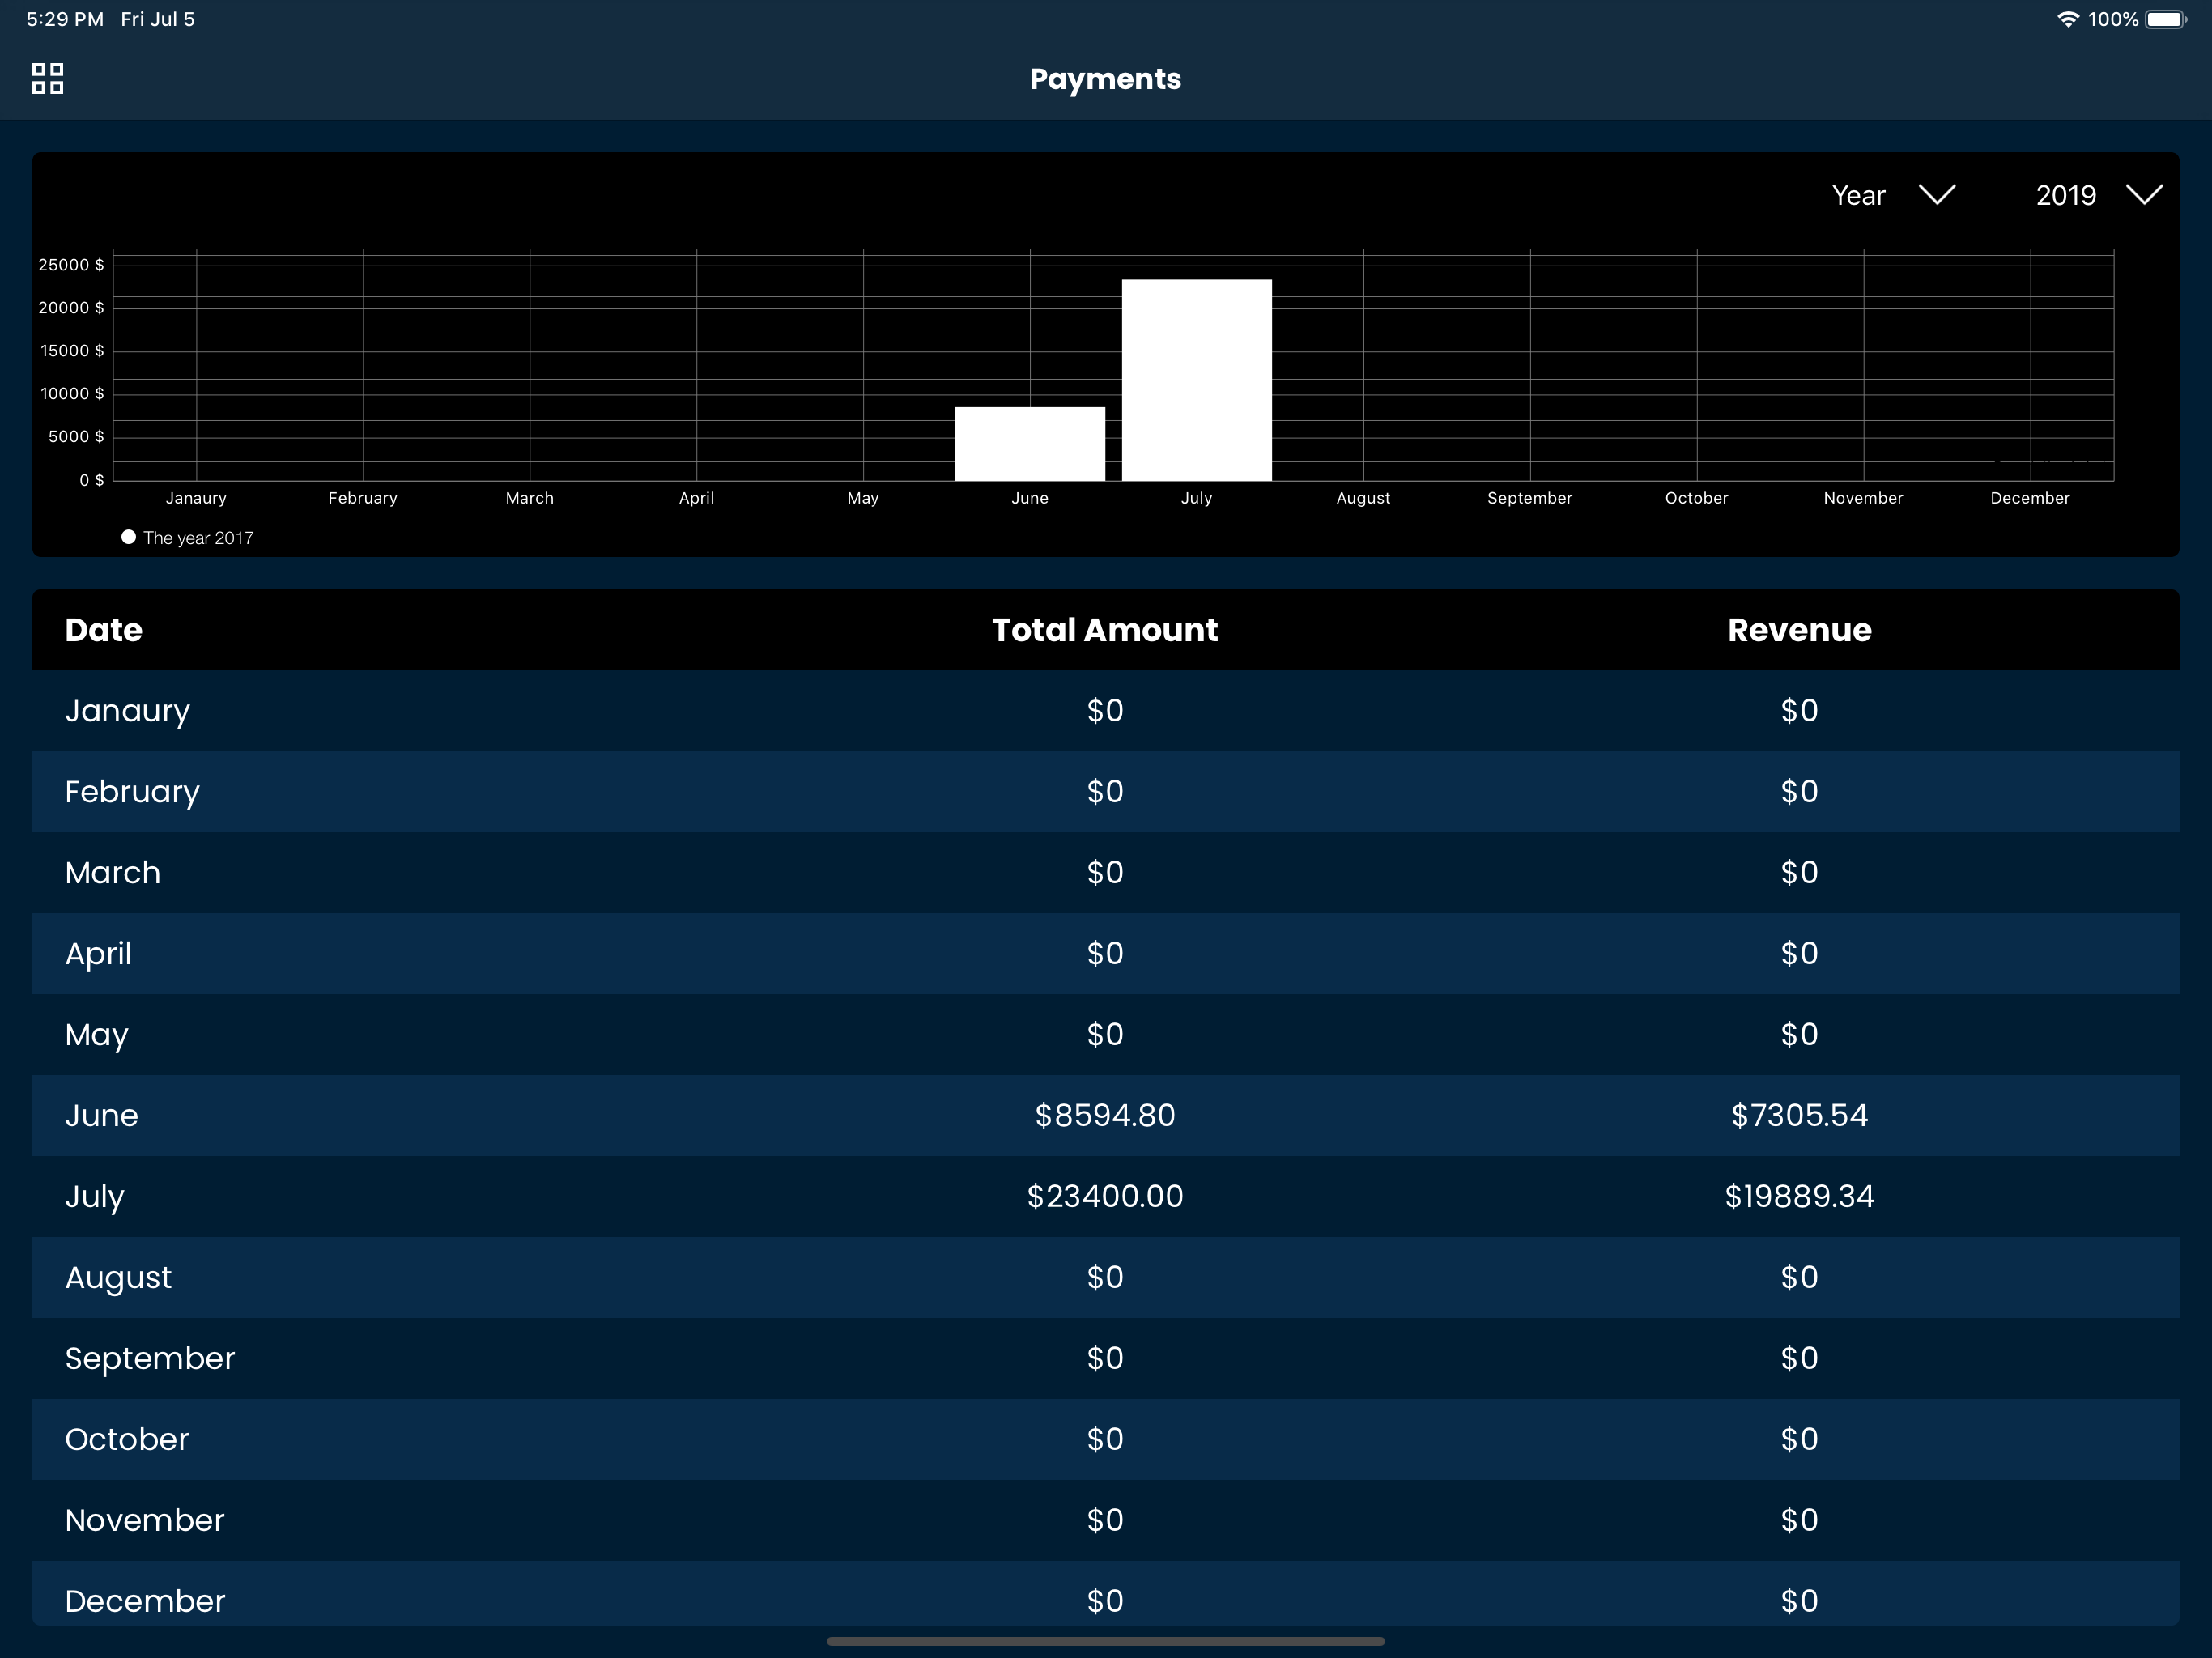Image resolution: width=2212 pixels, height=1658 pixels.
Task: Click the Total Amount column header
Action: 1104,630
